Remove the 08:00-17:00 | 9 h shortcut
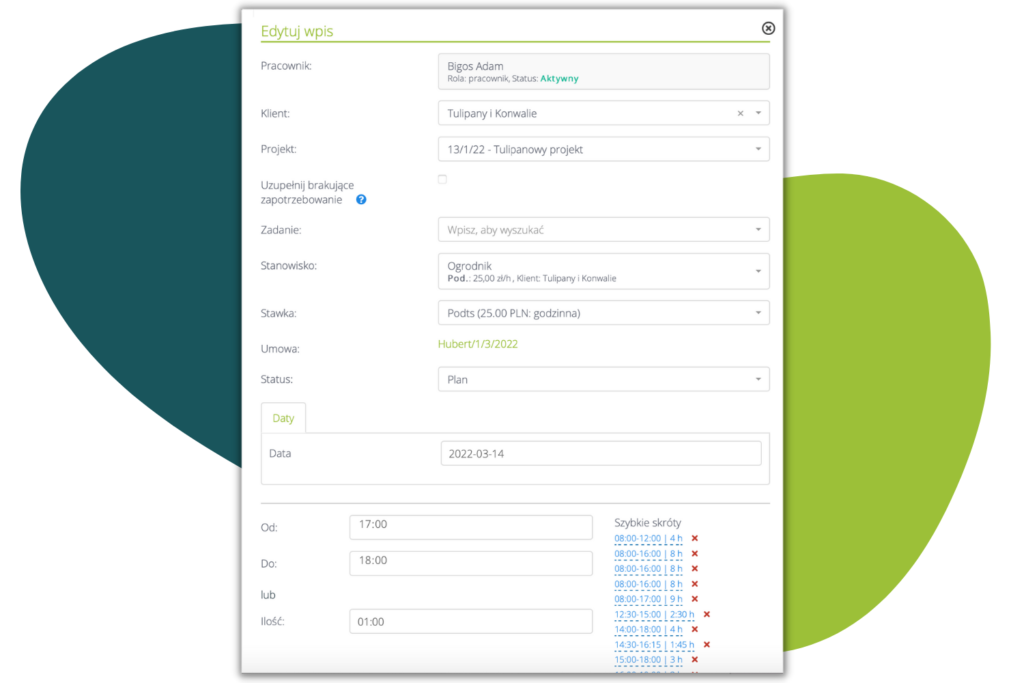Viewport: 1024px width, 683px height. click(694, 599)
